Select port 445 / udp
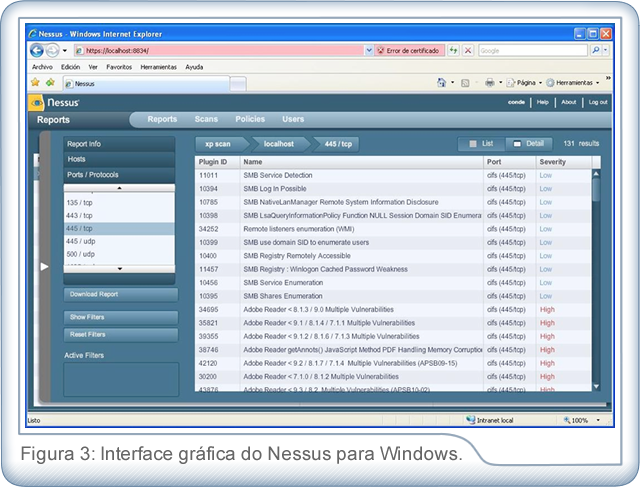 click(x=119, y=241)
